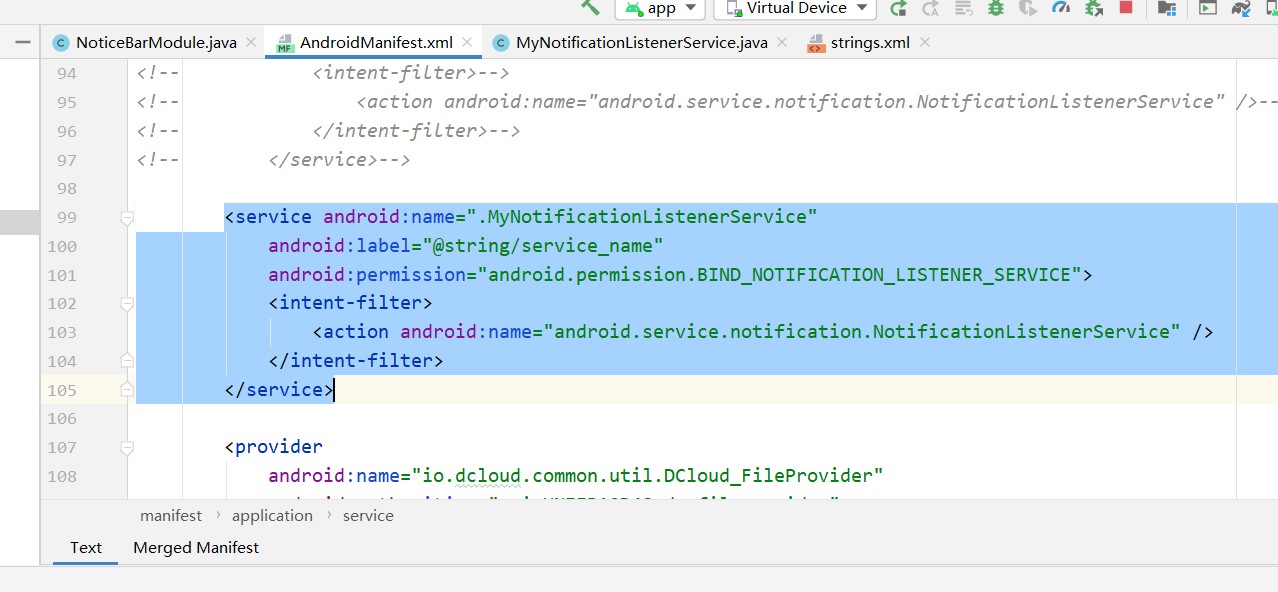Click the application breadcrumb
Image resolution: width=1278 pixels, height=592 pixels.
[x=272, y=516]
